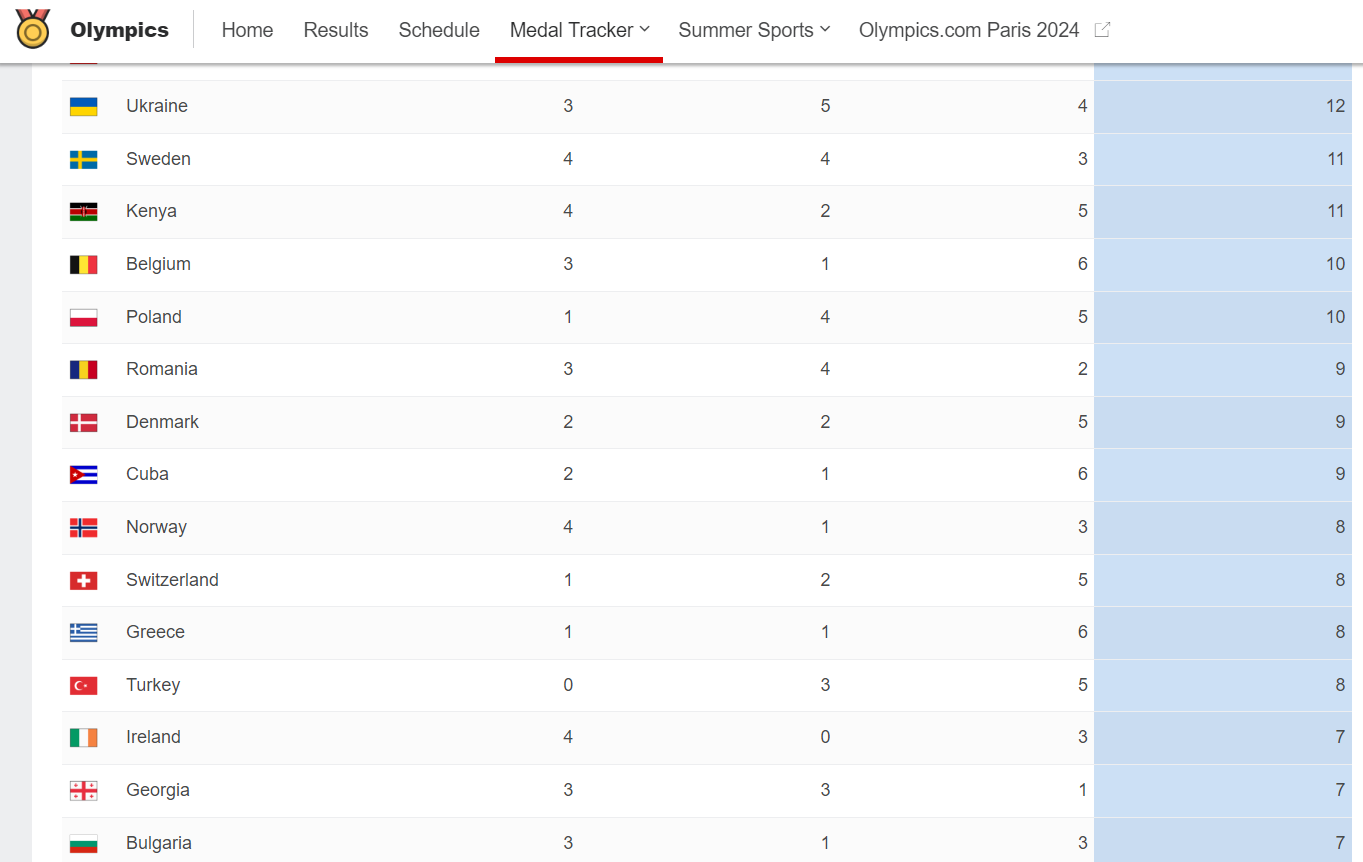The width and height of the screenshot is (1363, 862).
Task: Click Georgia's bronze medal count 1
Action: pyautogui.click(x=1082, y=790)
